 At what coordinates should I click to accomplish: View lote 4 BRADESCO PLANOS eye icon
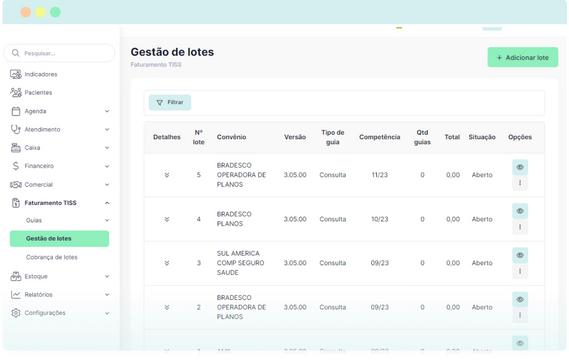(520, 211)
